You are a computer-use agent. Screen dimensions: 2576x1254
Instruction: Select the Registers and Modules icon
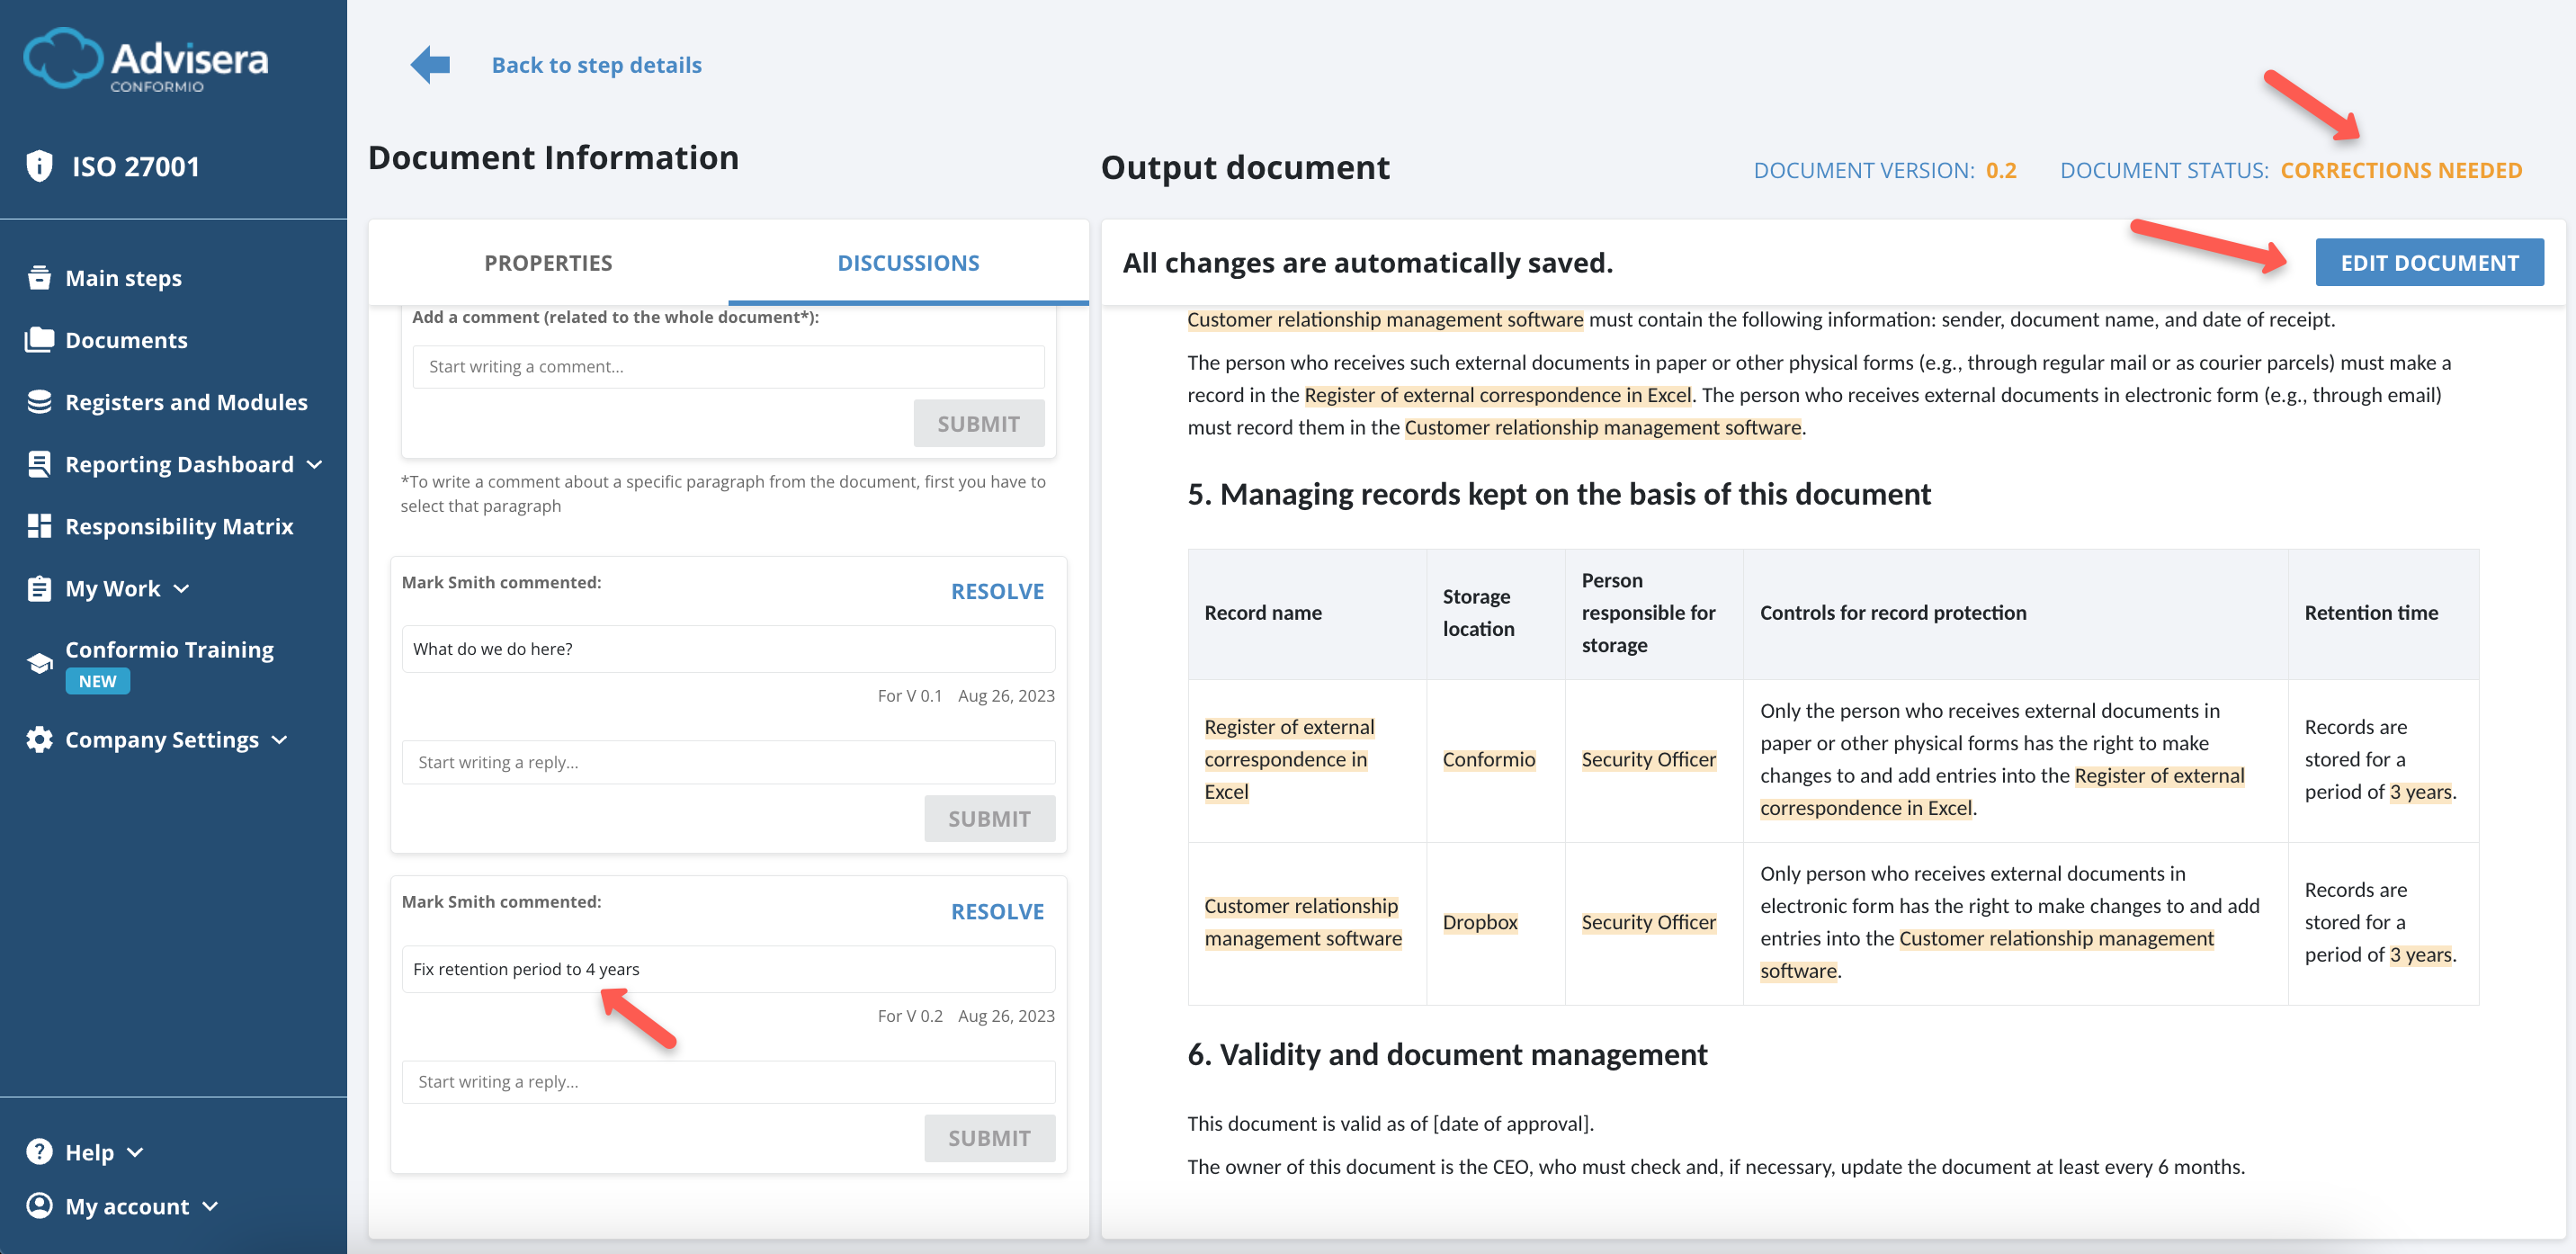tap(39, 402)
